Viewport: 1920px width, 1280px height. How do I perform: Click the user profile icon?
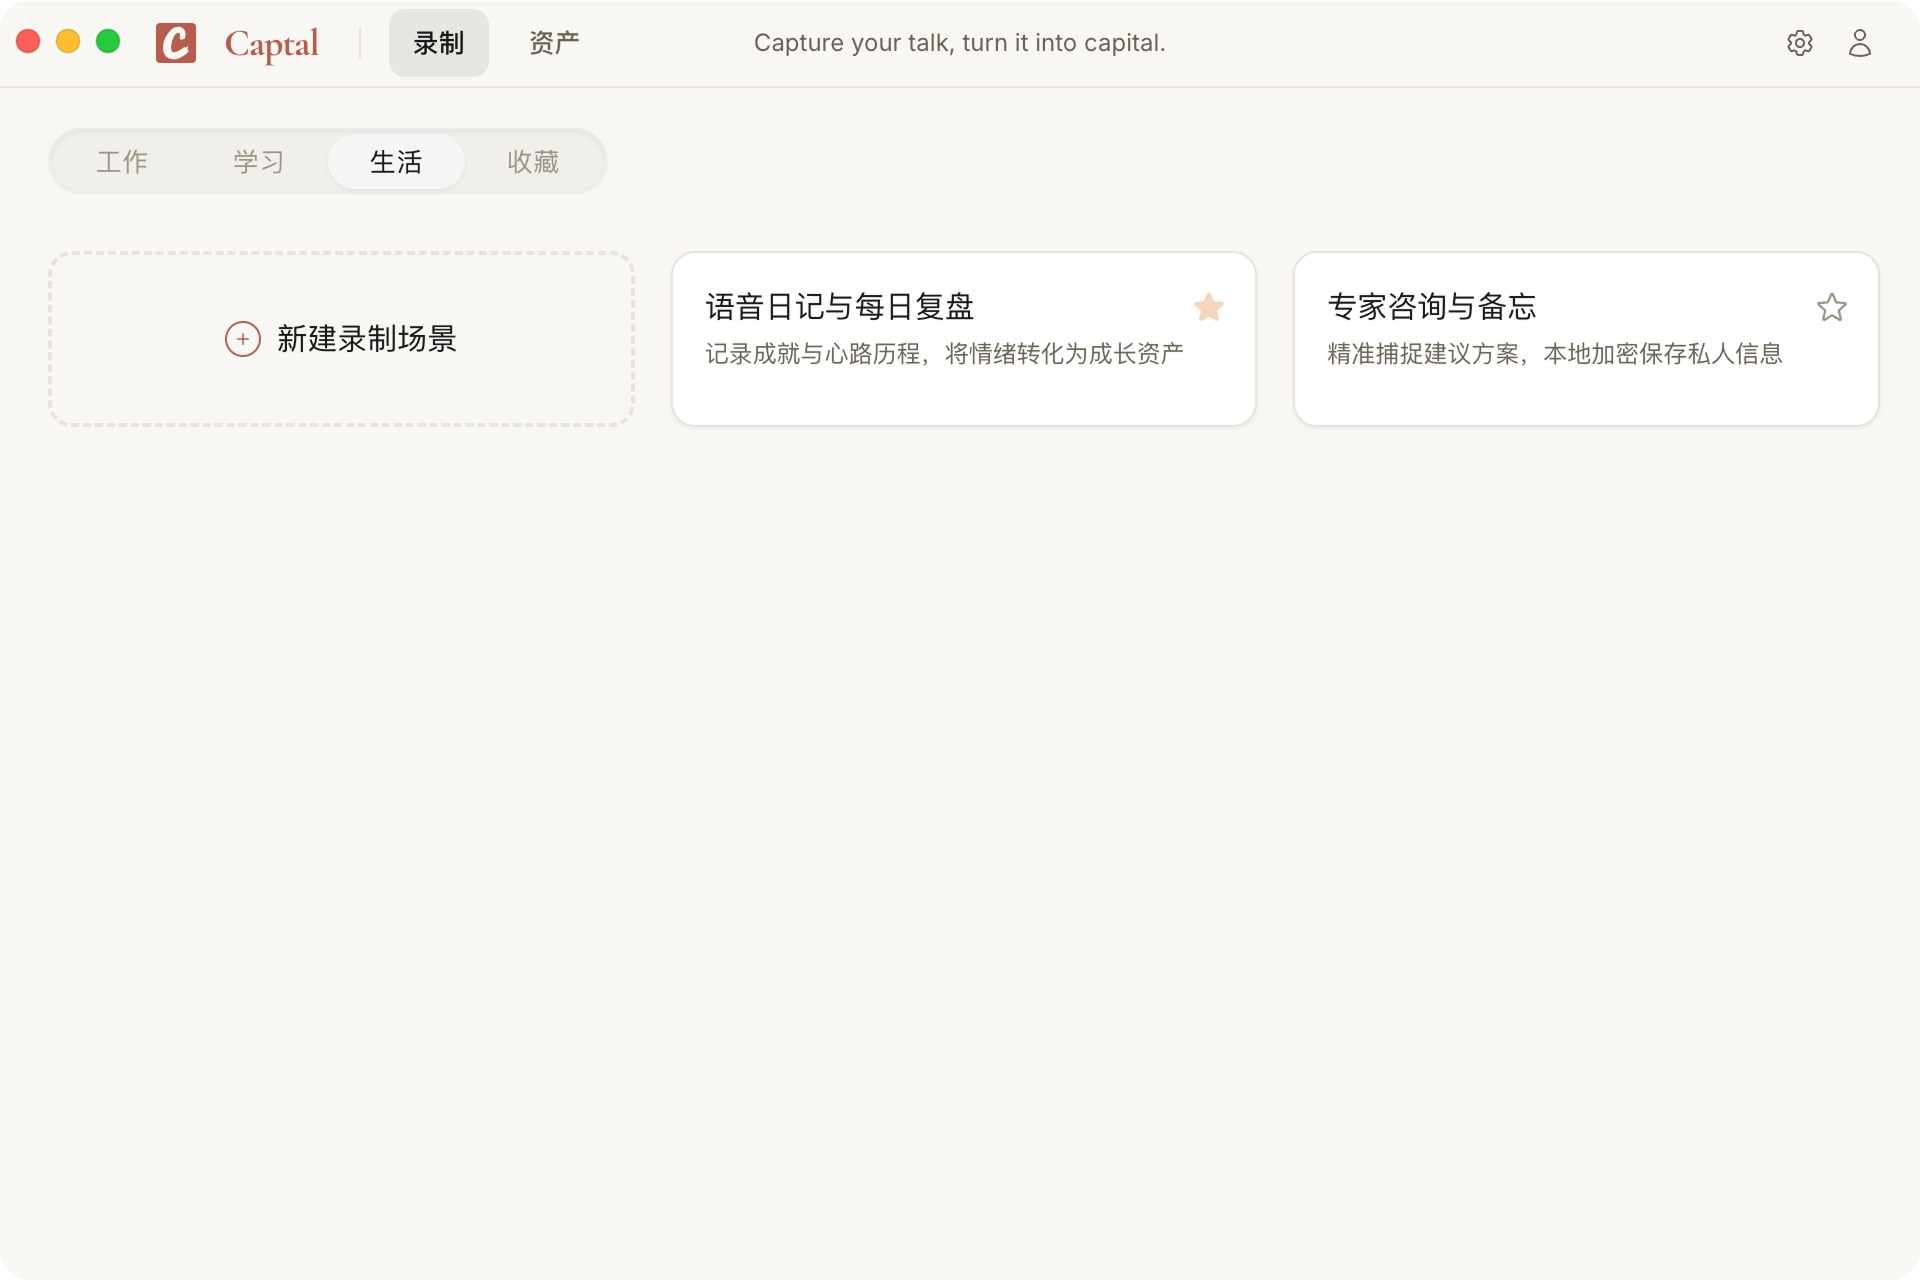coord(1860,42)
